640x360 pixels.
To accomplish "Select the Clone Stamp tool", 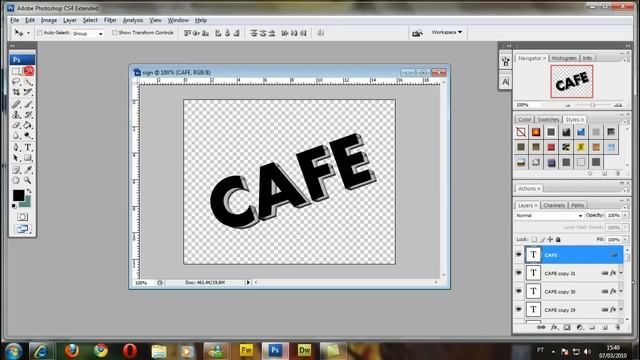I will [x=16, y=115].
